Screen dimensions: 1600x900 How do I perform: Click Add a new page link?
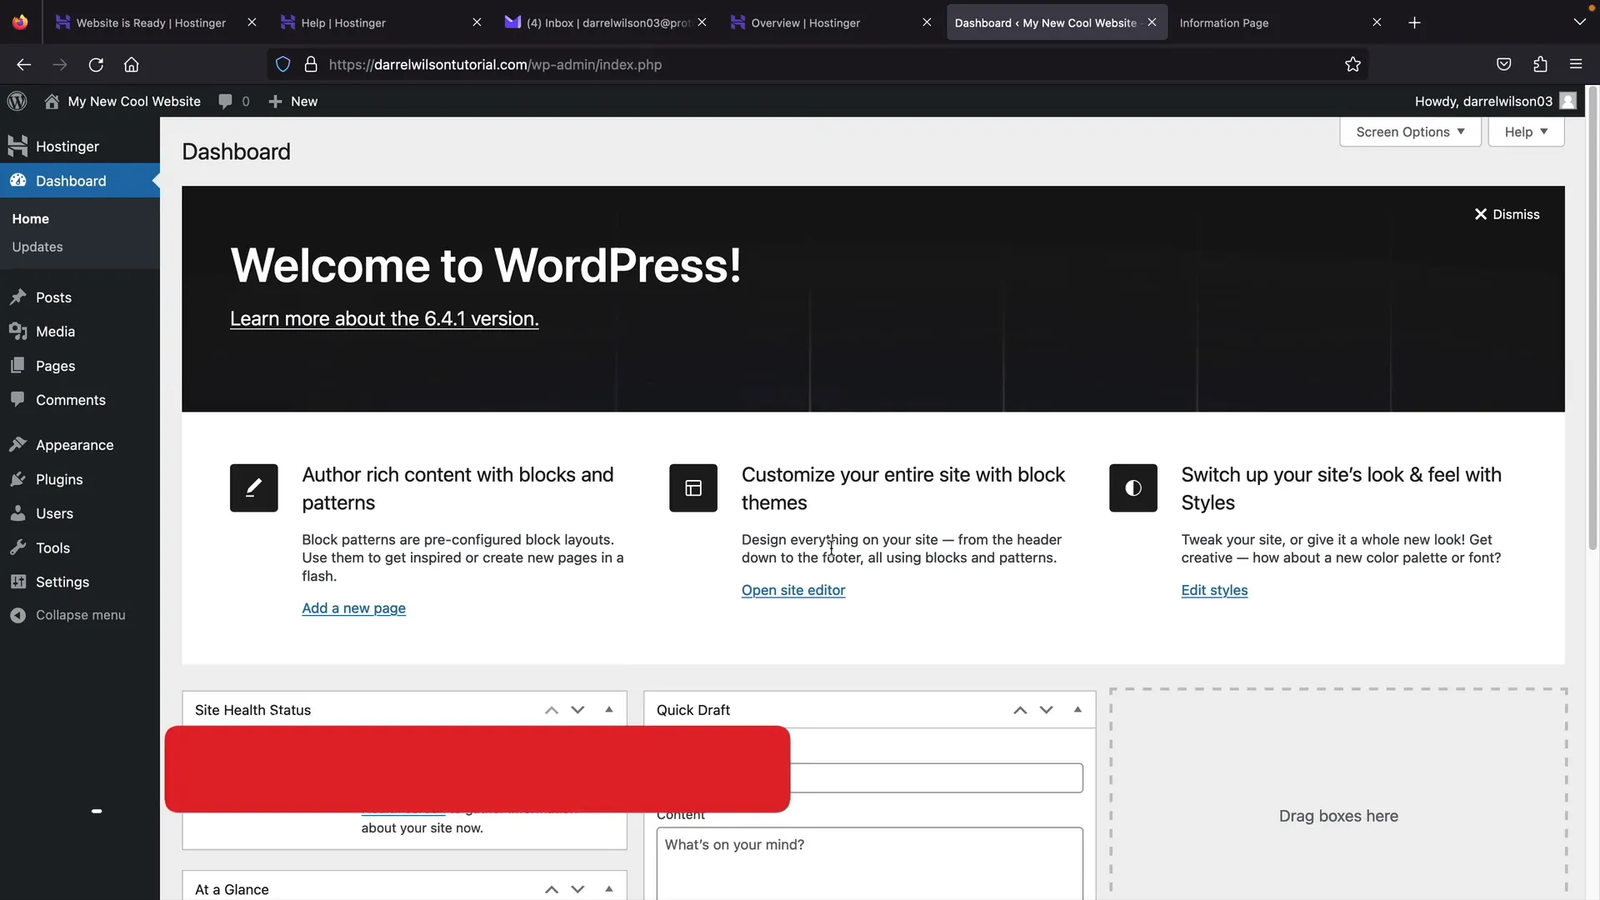coord(354,608)
